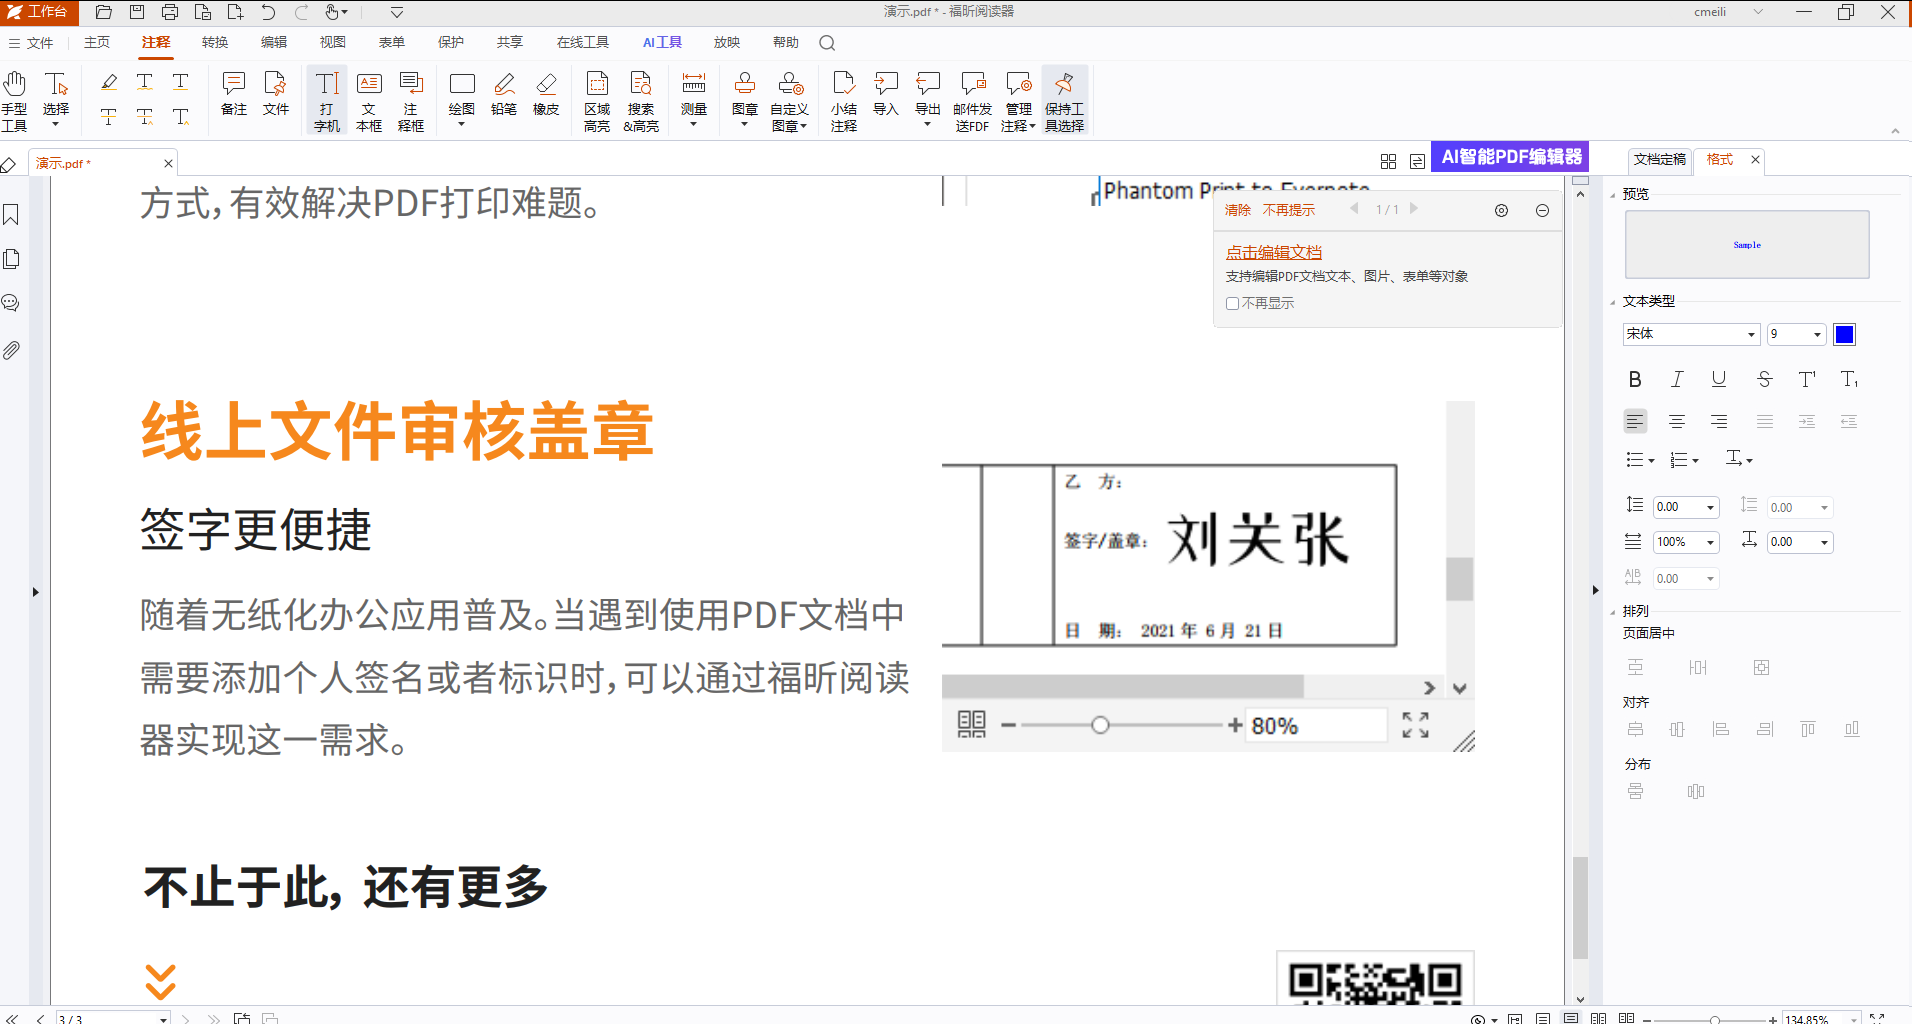Open the attachments paperclip panel
This screenshot has height=1024, width=1912.
[x=11, y=350]
